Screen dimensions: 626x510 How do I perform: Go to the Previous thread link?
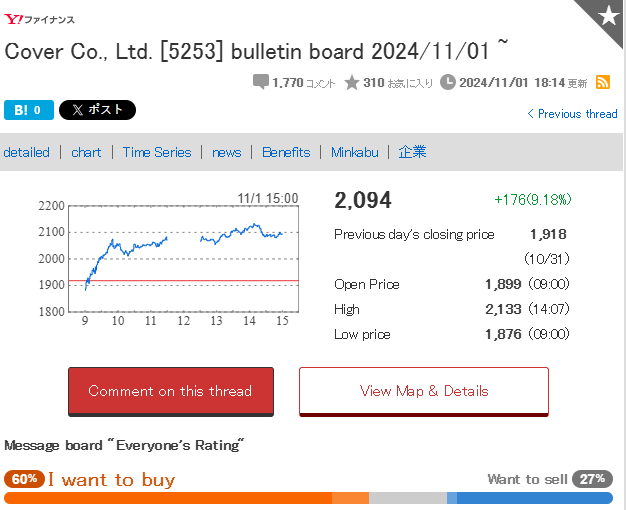point(572,114)
